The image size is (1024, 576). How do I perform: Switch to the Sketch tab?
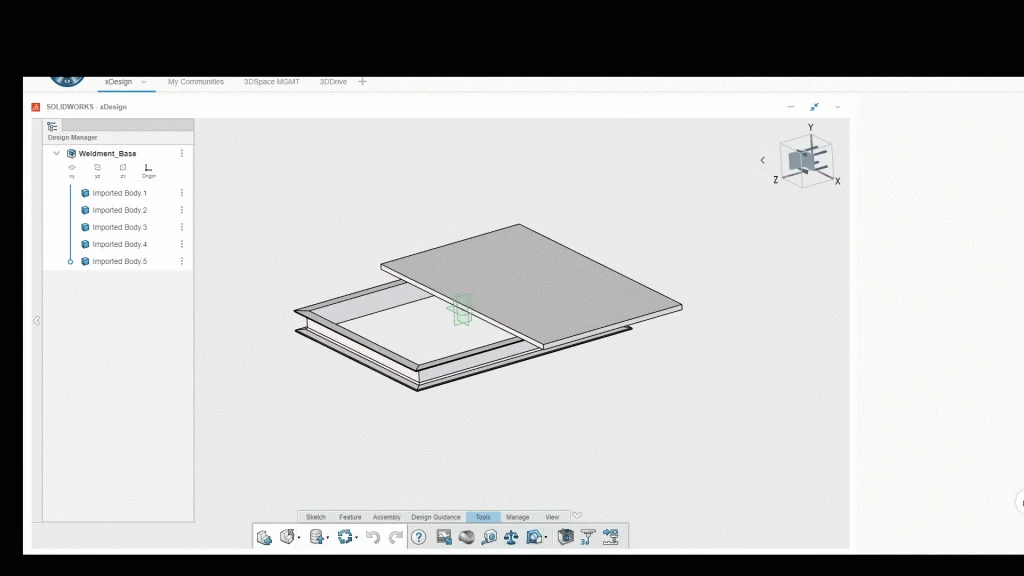[x=315, y=517]
